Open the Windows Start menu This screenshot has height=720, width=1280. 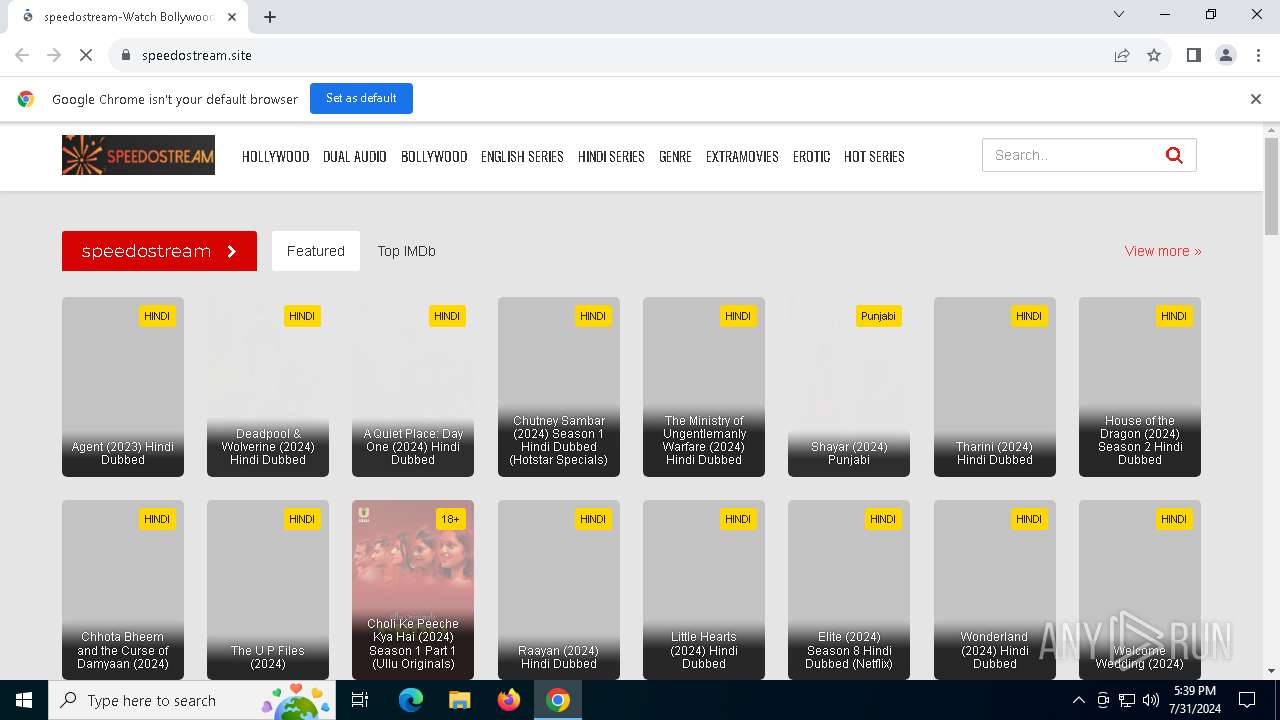pyautogui.click(x=24, y=700)
